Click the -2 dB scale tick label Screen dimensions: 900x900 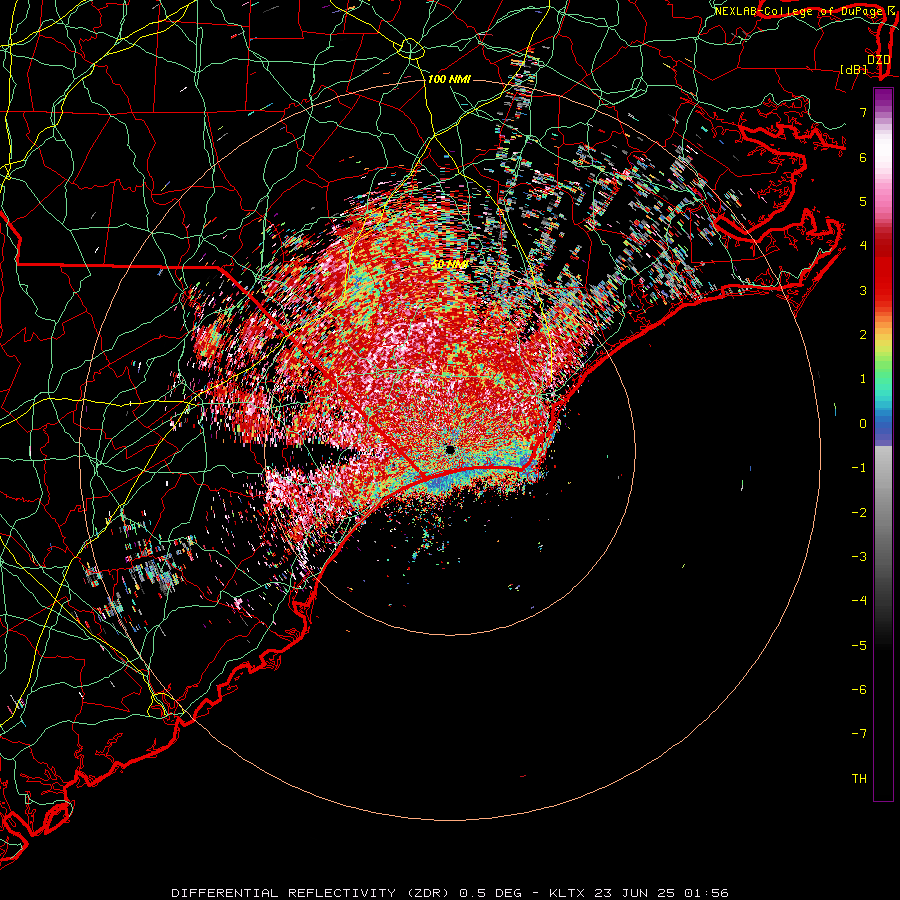click(859, 512)
